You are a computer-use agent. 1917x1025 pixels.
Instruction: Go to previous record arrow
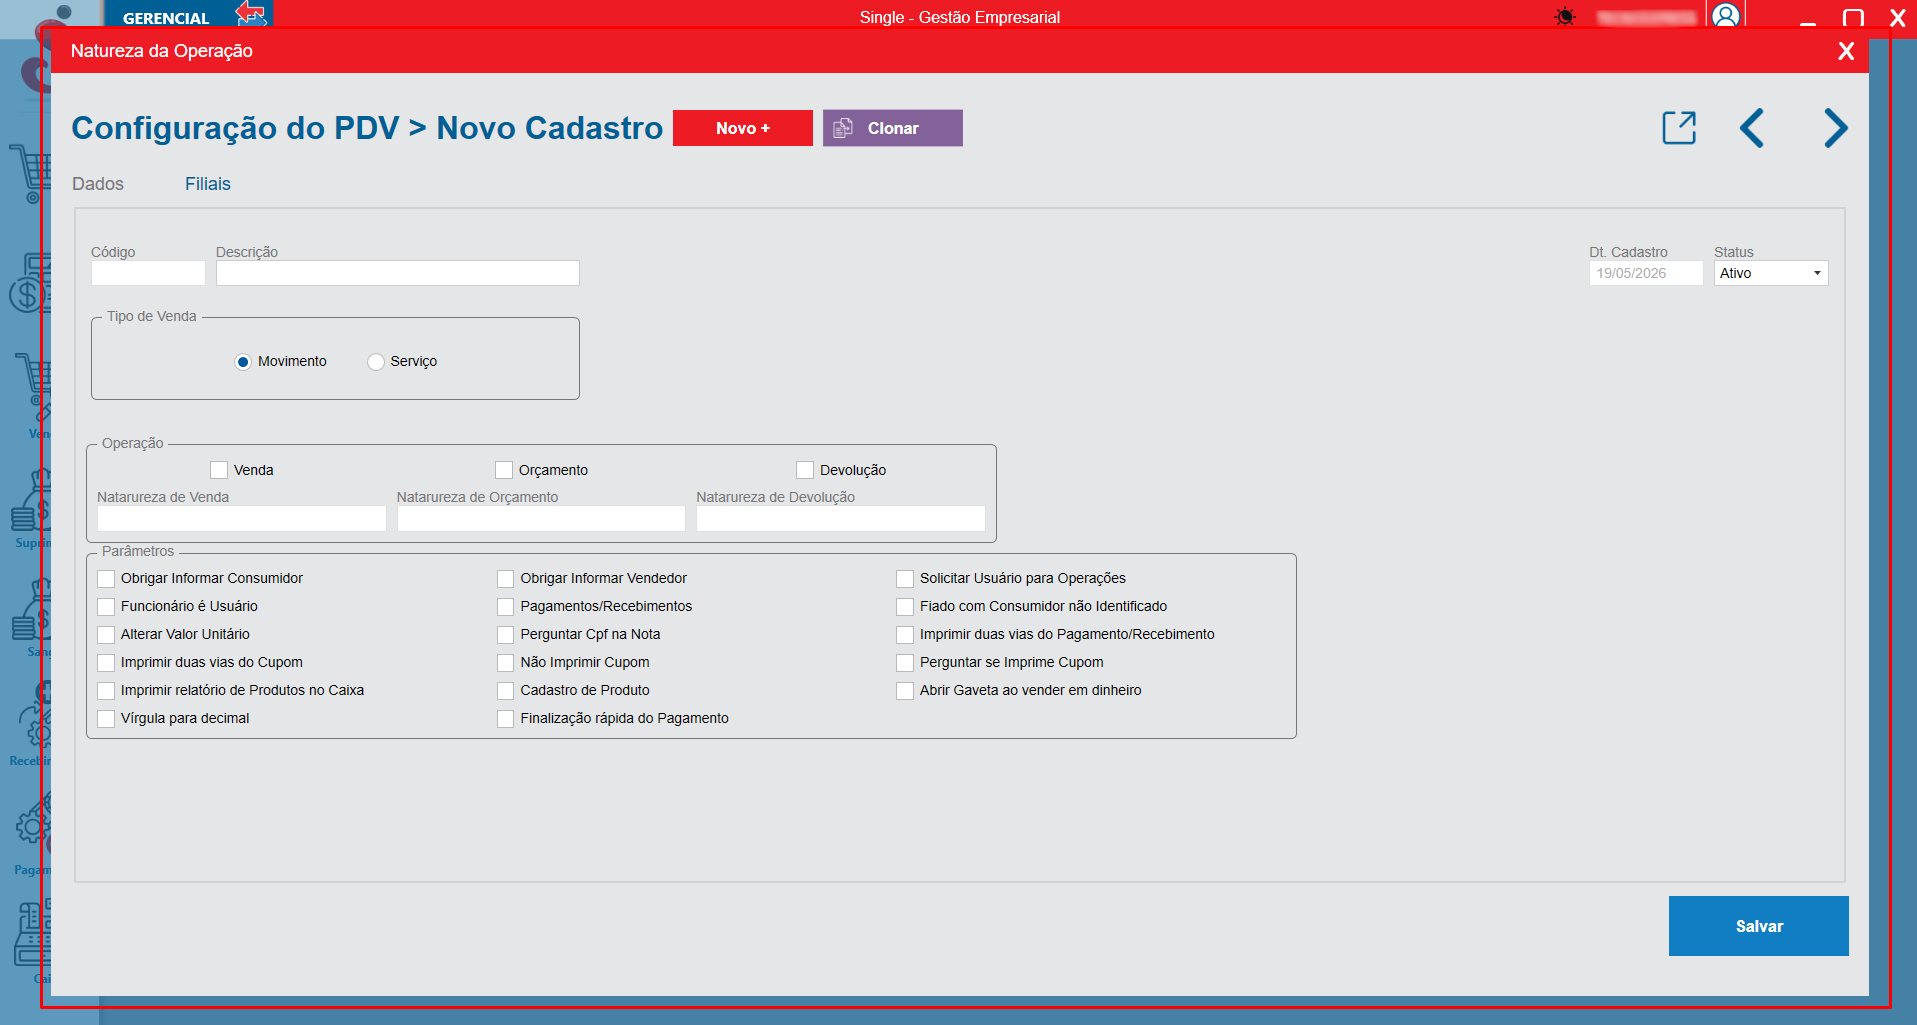pos(1752,128)
